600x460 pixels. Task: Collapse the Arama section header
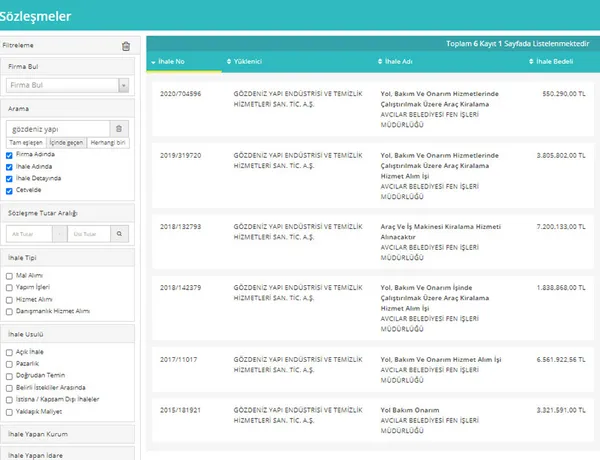67,108
